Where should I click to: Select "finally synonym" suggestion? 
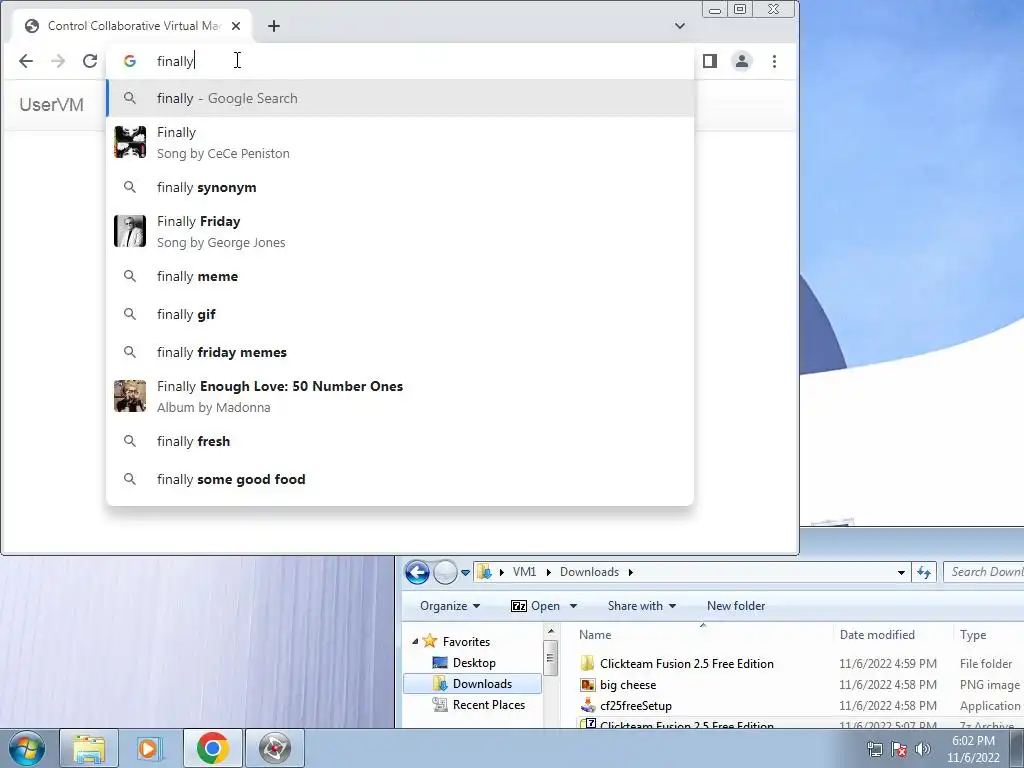[400, 187]
